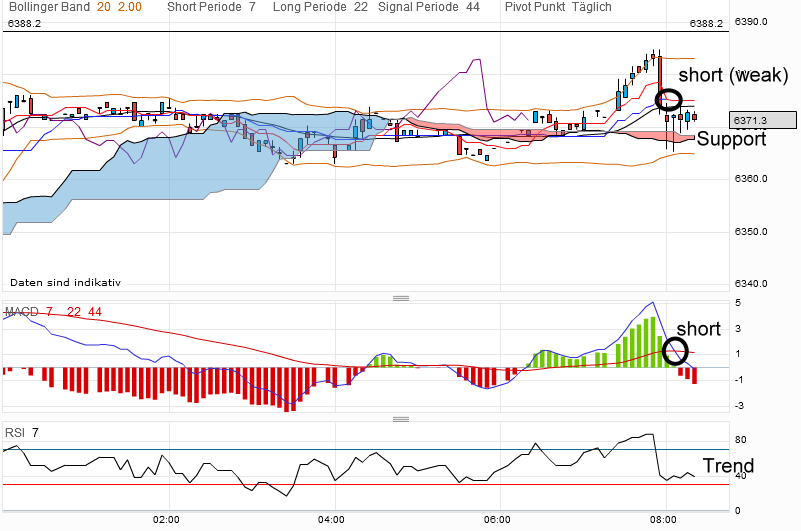The image size is (801, 531).
Task: Select the Long Periode value 22
Action: pyautogui.click(x=361, y=7)
